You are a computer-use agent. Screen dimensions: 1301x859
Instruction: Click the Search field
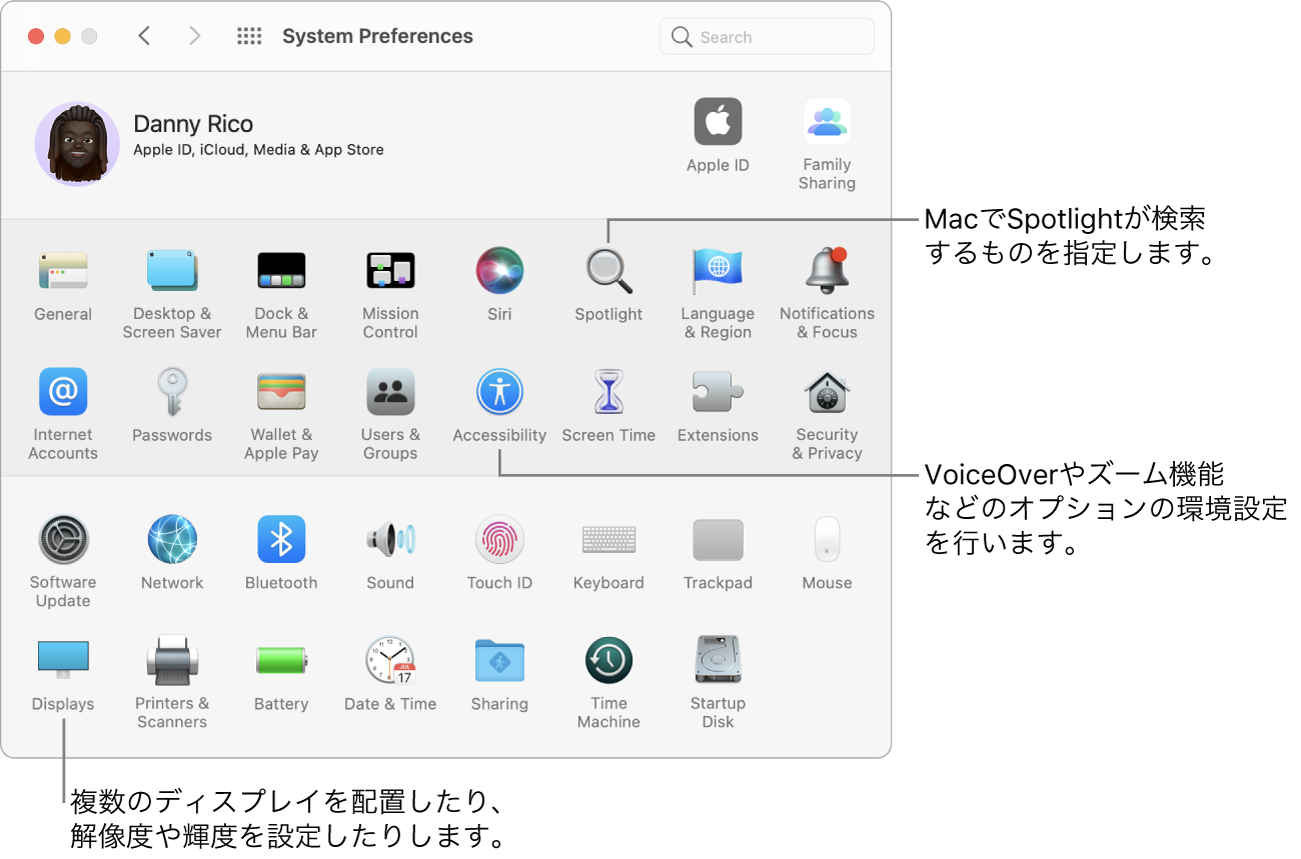[766, 36]
